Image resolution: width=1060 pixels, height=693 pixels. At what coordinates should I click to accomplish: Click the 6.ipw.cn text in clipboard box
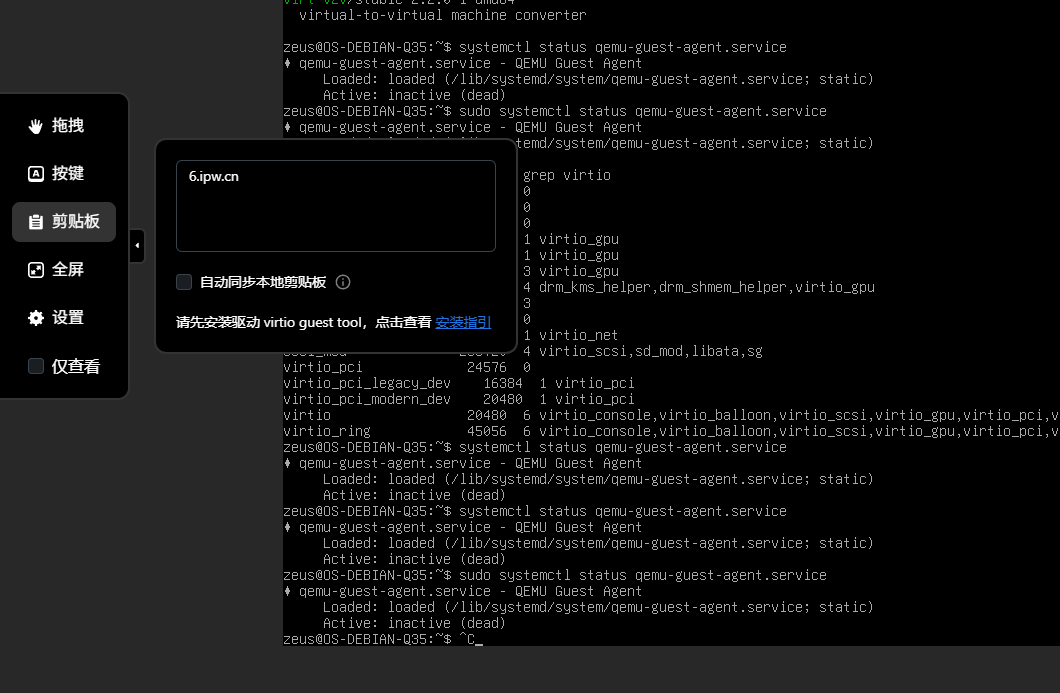click(214, 176)
